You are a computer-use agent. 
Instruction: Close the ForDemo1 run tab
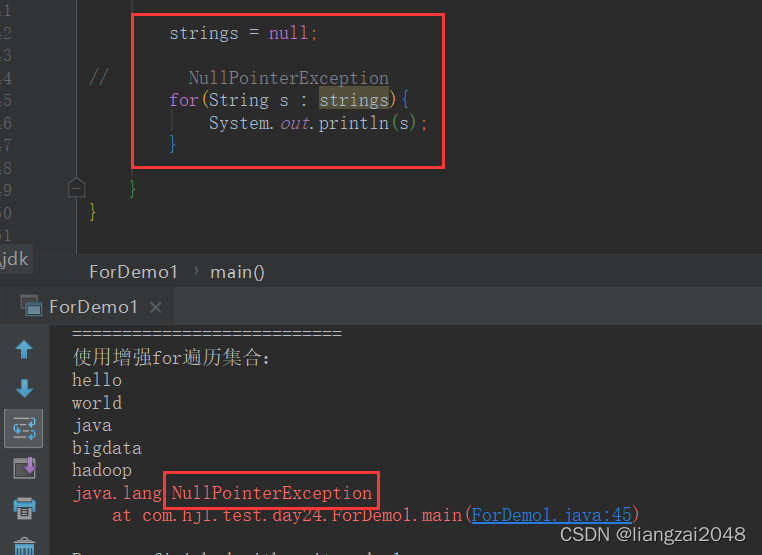click(156, 307)
